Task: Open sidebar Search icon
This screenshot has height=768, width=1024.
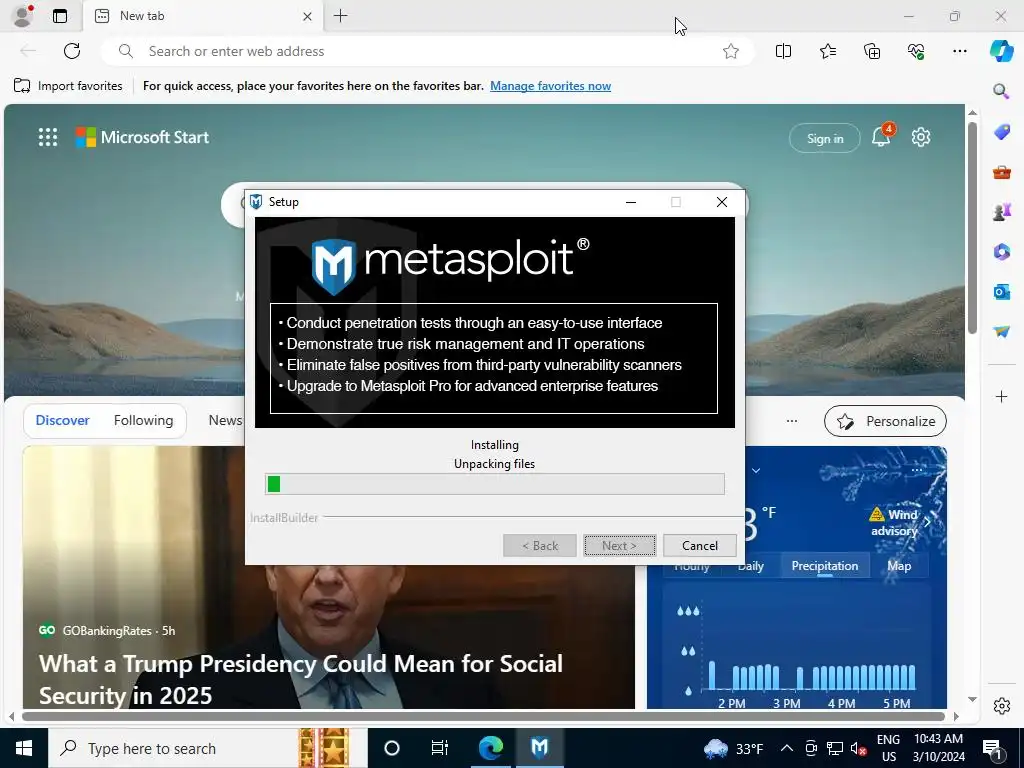Action: tap(1001, 91)
